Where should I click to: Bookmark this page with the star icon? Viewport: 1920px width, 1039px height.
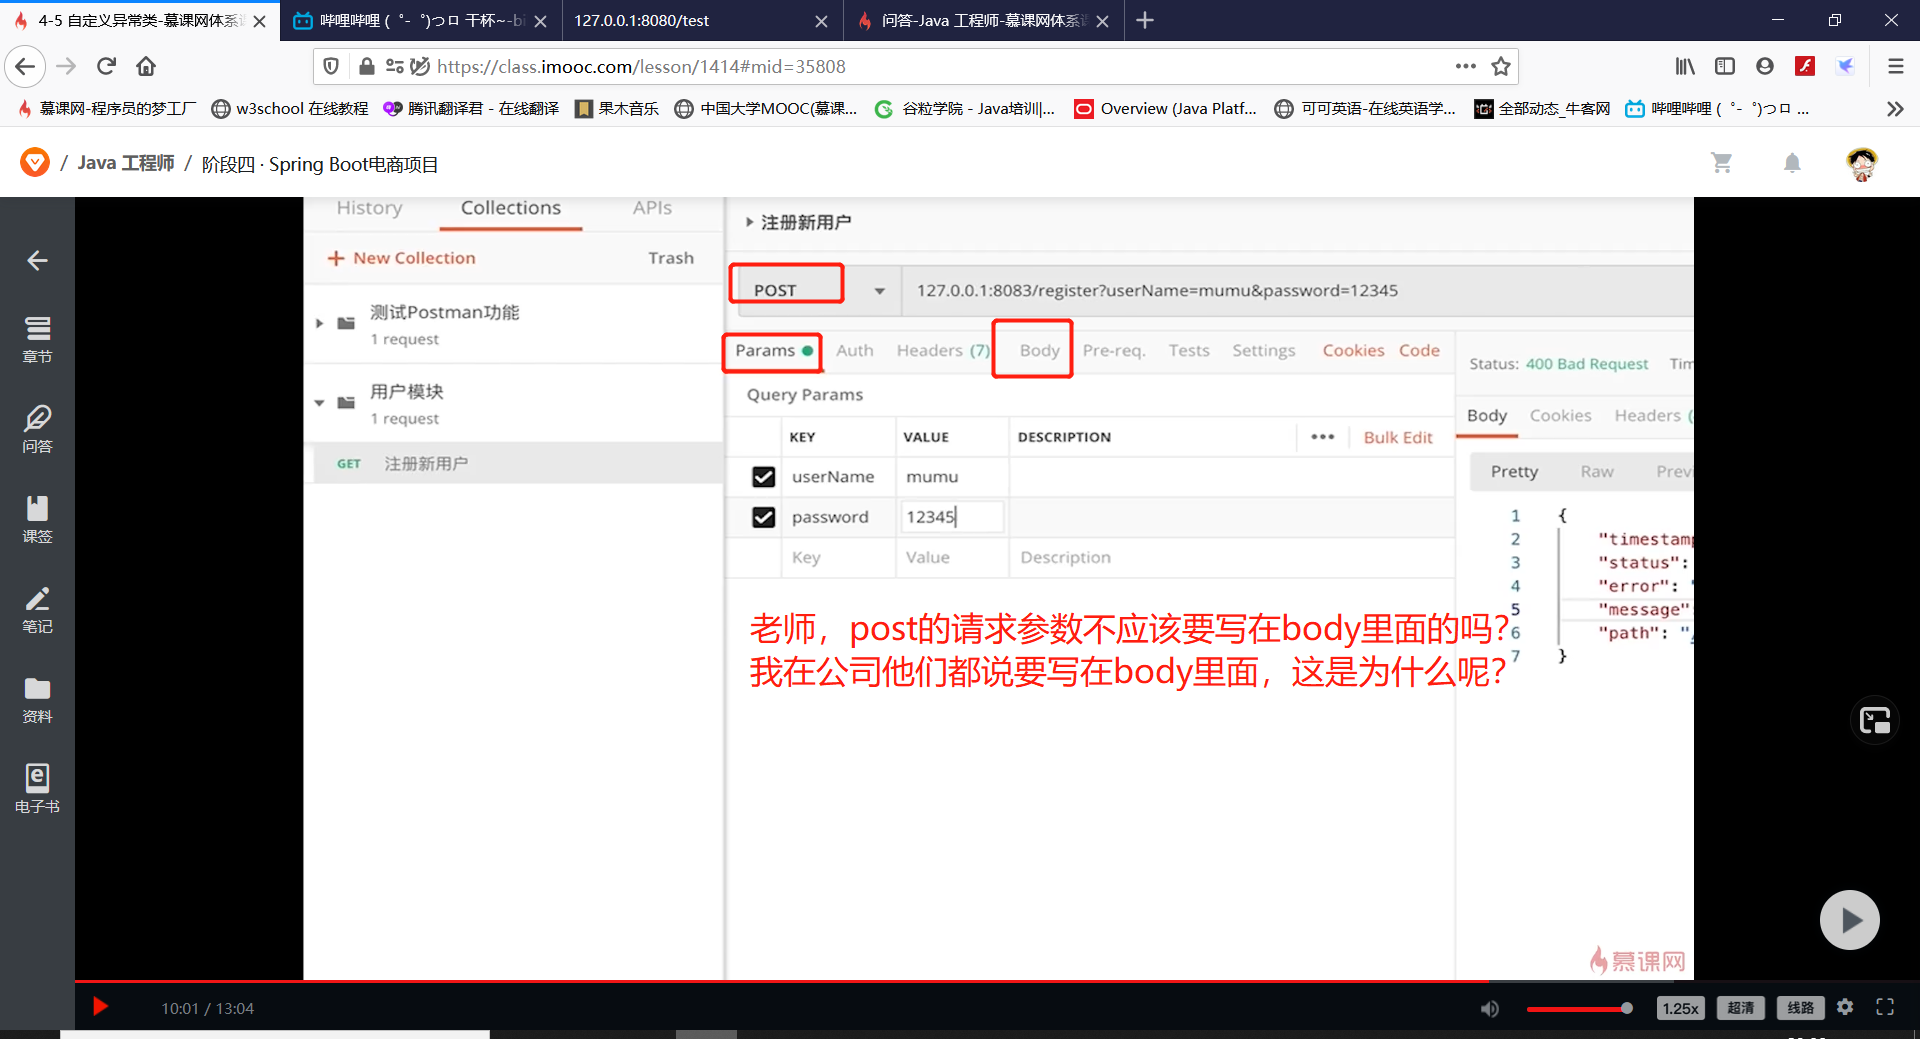point(1500,66)
